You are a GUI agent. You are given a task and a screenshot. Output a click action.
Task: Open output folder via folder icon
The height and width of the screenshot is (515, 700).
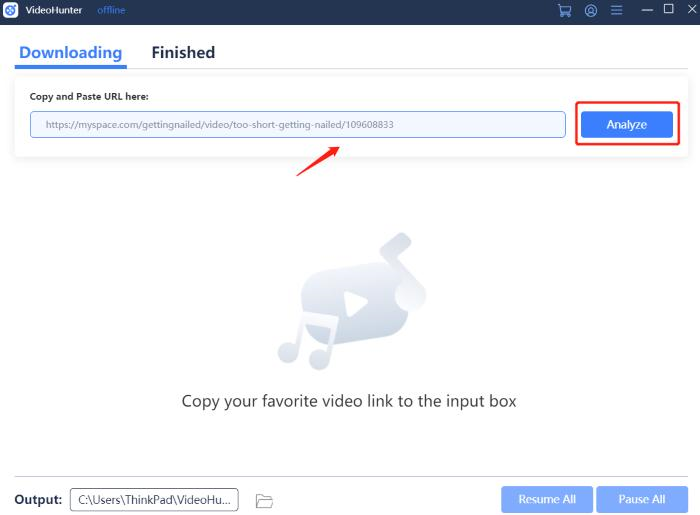(264, 501)
